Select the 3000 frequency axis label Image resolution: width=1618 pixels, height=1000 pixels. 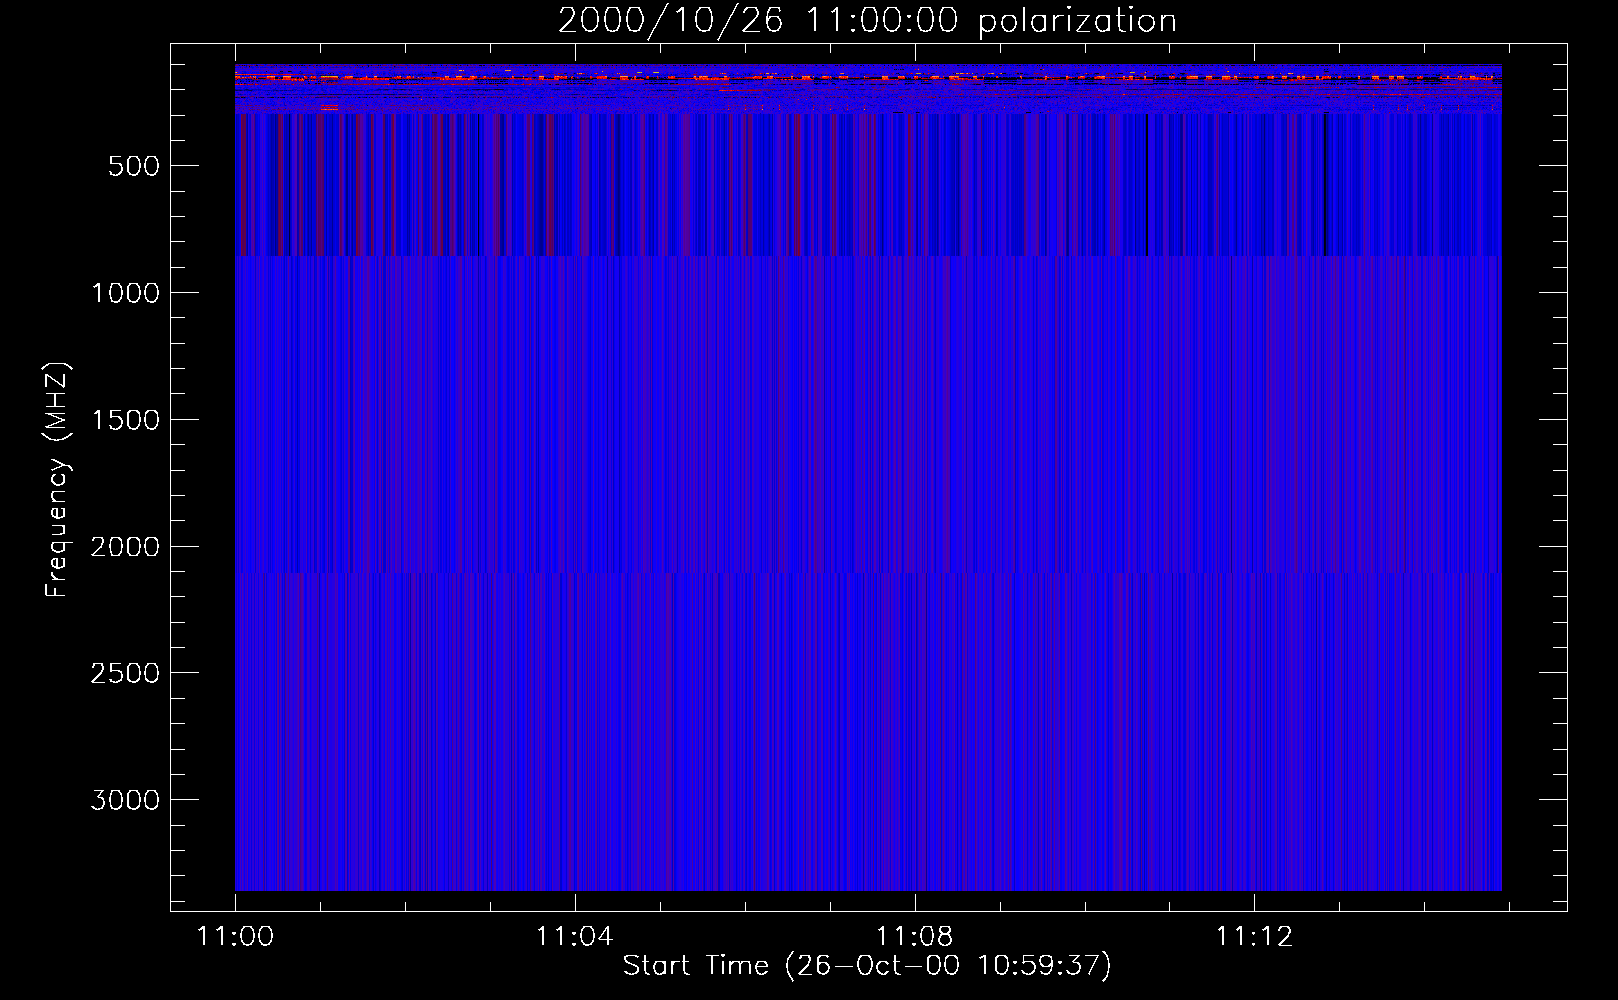point(125,800)
